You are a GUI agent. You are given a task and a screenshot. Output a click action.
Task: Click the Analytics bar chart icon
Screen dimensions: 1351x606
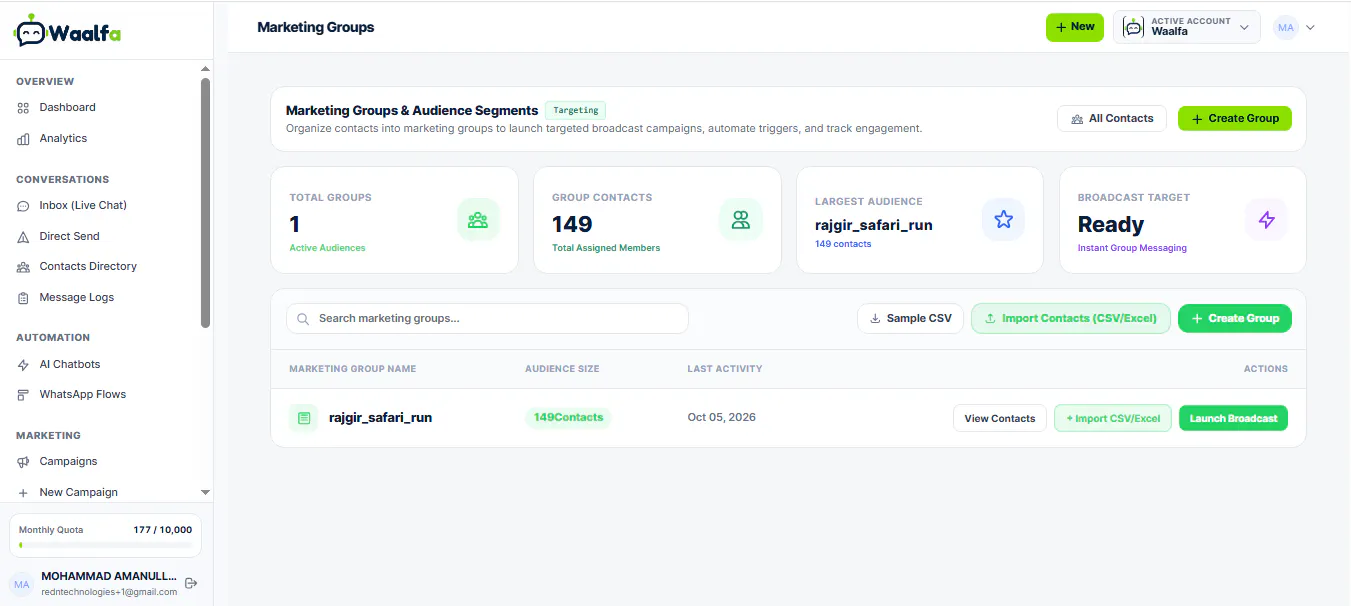pos(23,139)
